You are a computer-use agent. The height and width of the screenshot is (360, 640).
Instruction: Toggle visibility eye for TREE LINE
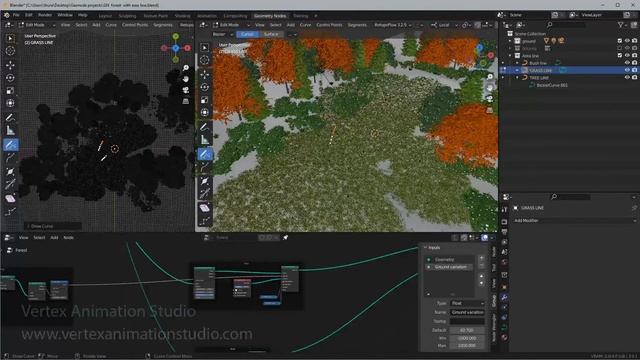click(x=627, y=78)
